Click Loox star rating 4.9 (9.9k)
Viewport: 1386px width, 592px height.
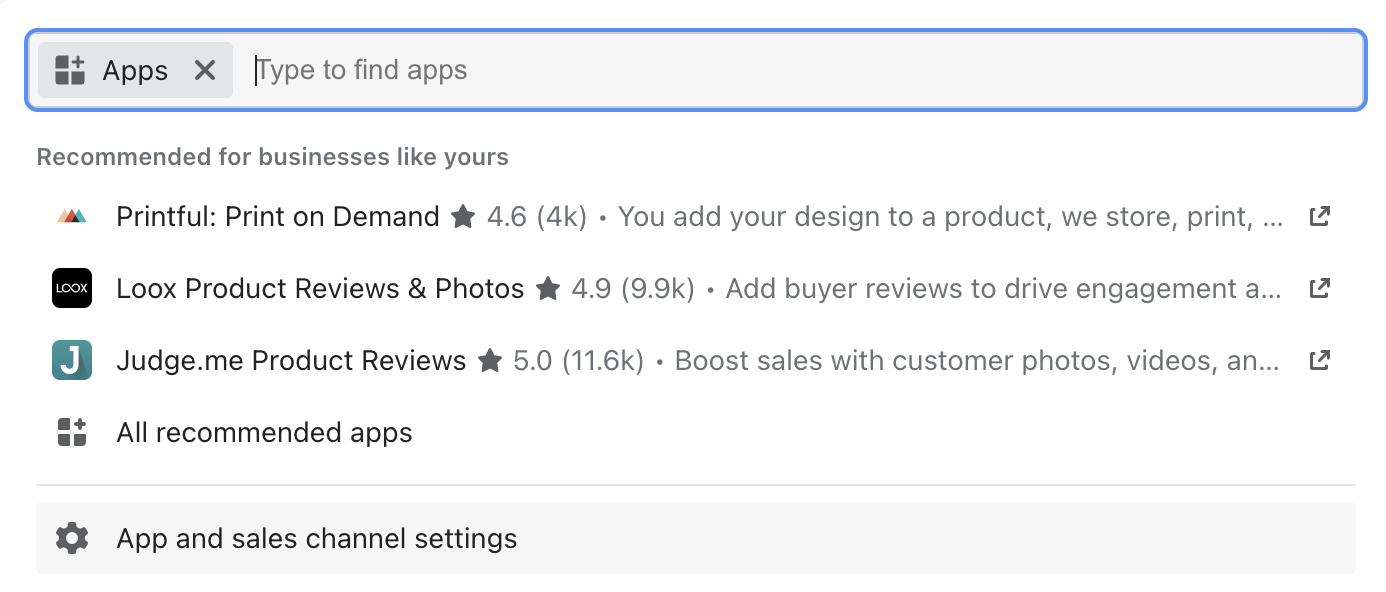pyautogui.click(x=615, y=288)
